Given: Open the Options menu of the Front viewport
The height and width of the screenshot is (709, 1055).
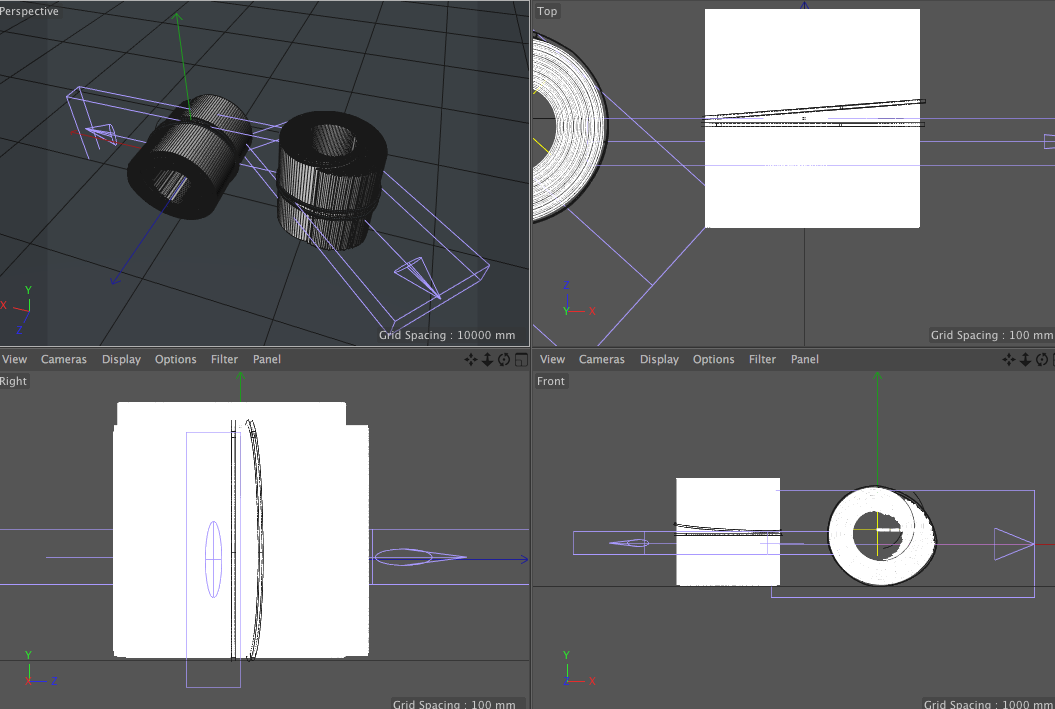Looking at the screenshot, I should click(713, 360).
